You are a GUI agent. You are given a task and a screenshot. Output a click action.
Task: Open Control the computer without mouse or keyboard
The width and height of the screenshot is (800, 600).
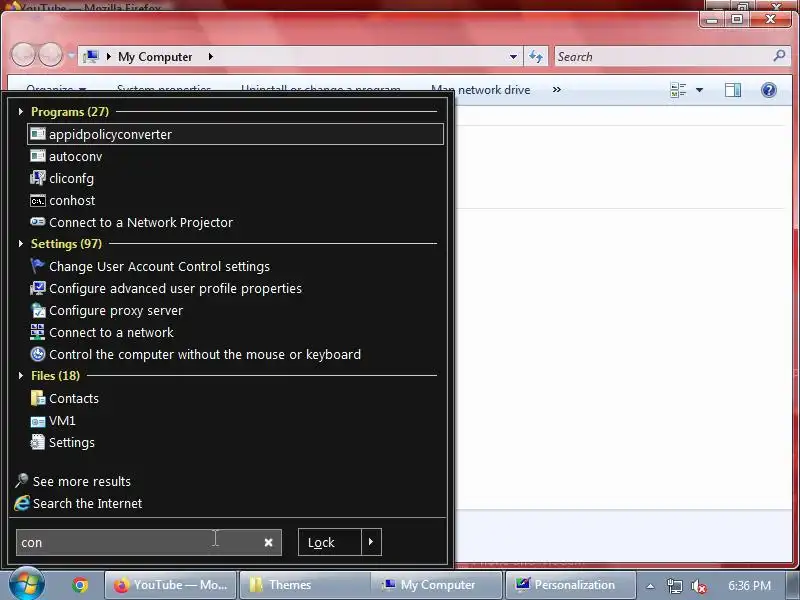205,355
